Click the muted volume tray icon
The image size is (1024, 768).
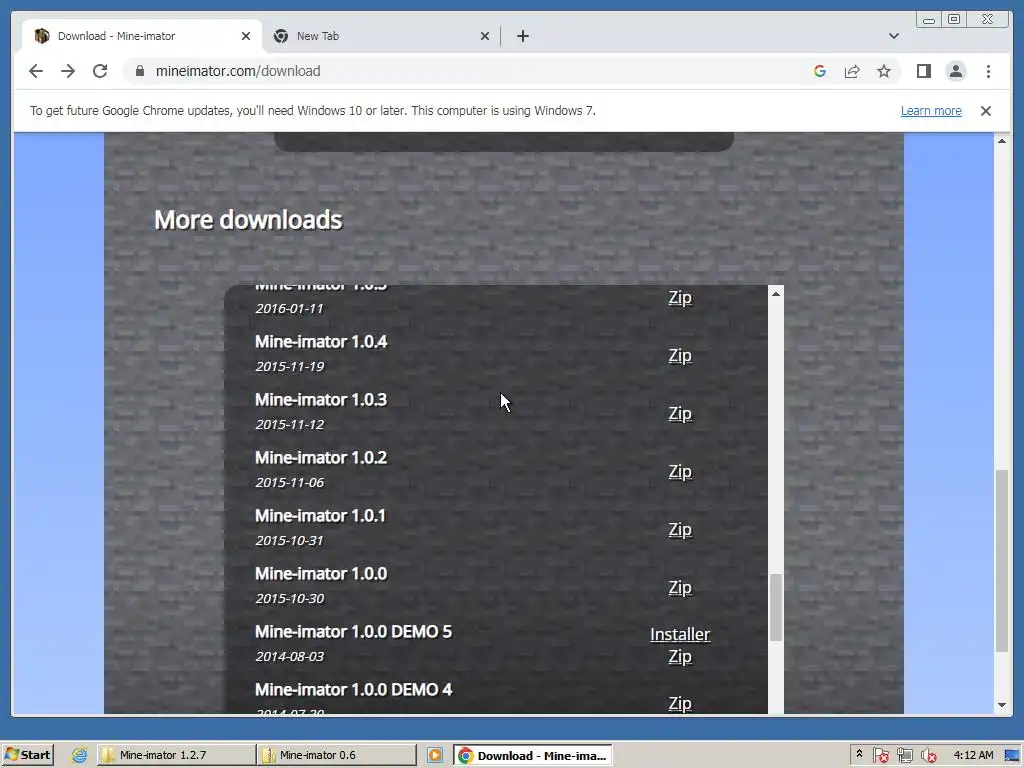click(928, 756)
